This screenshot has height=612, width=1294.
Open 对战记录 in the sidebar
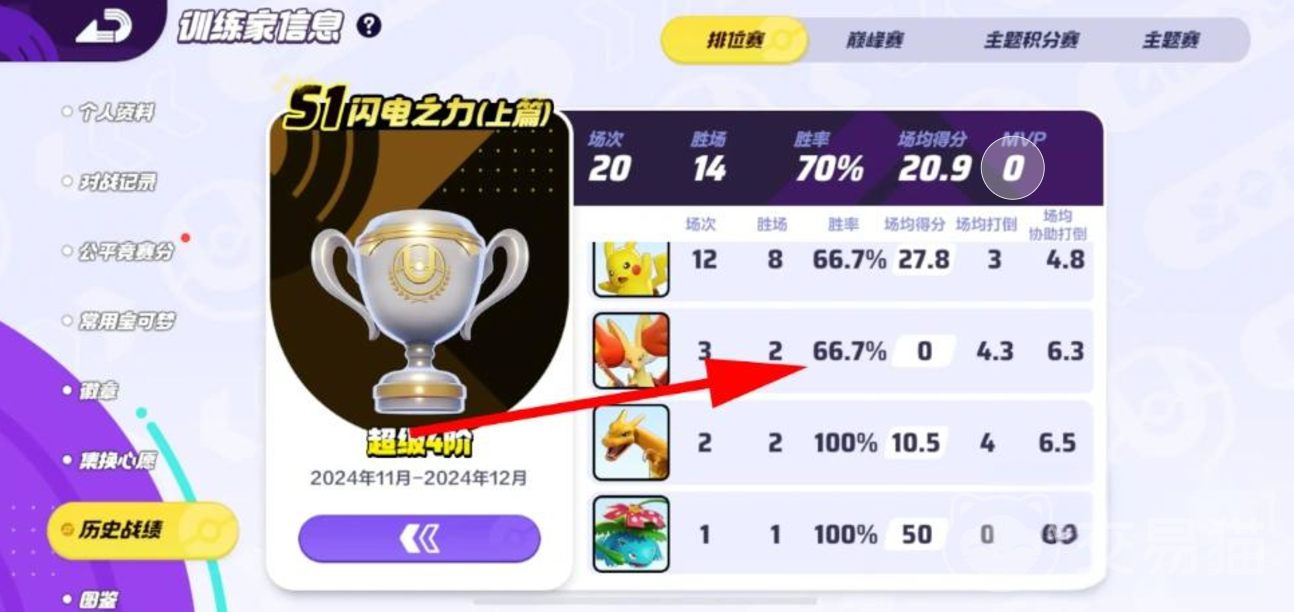[116, 182]
